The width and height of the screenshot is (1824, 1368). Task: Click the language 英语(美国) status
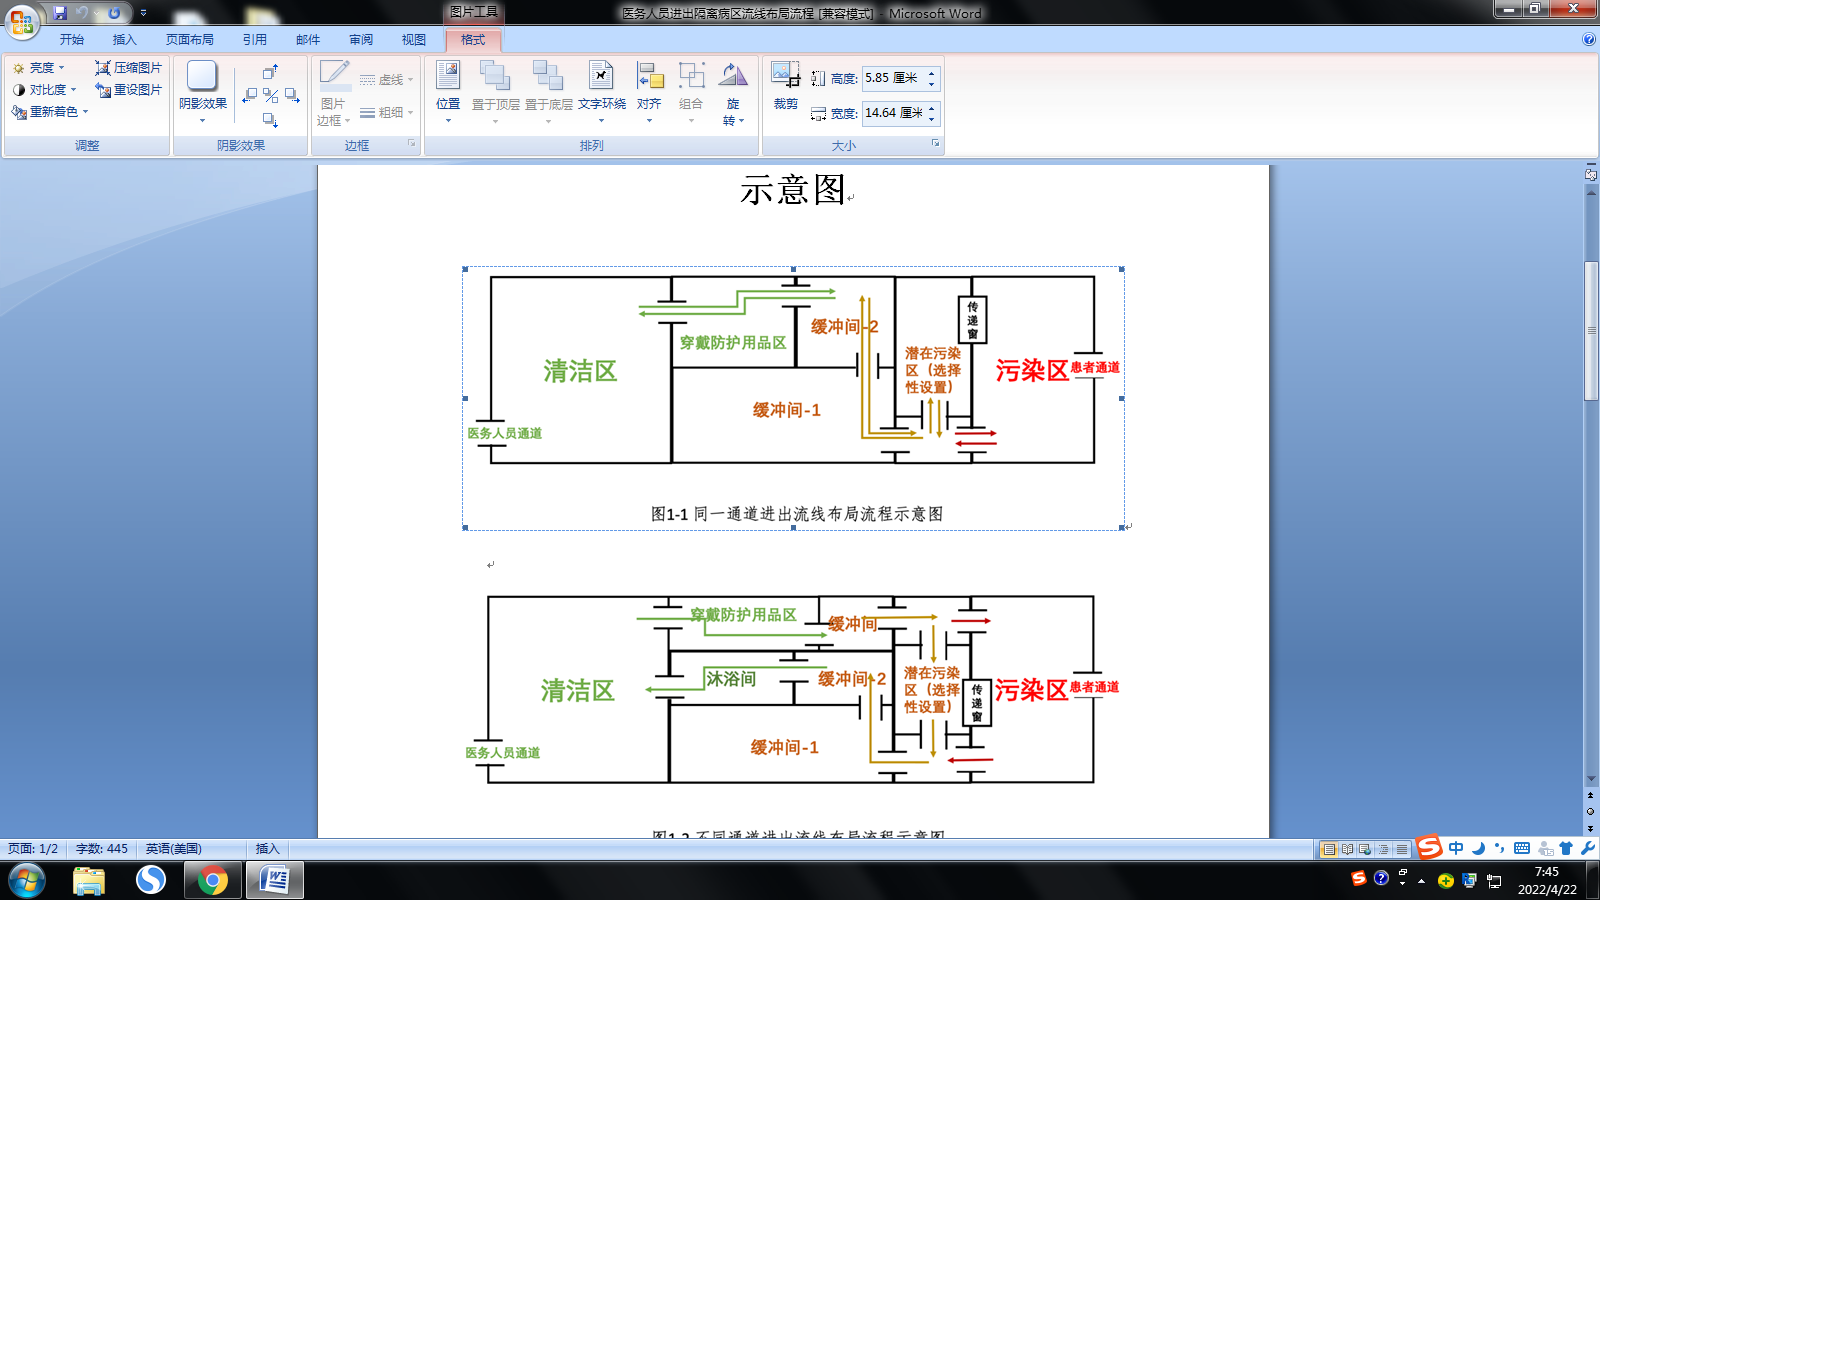174,849
